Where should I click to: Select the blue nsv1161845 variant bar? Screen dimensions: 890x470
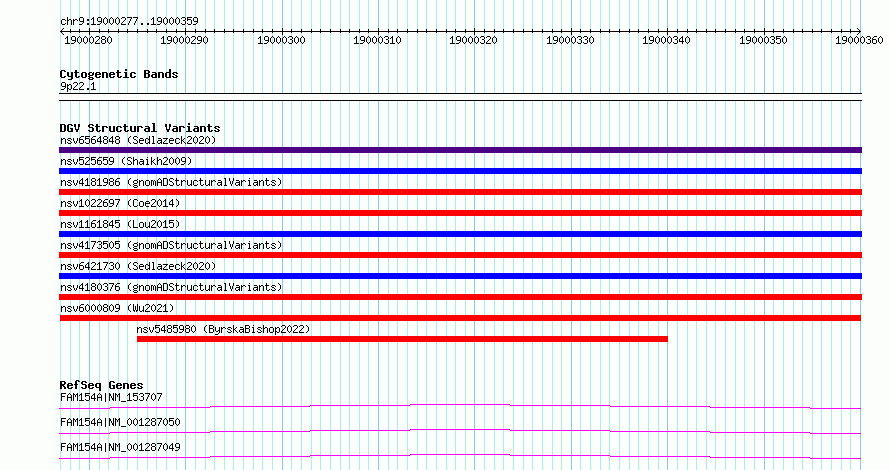(460, 234)
